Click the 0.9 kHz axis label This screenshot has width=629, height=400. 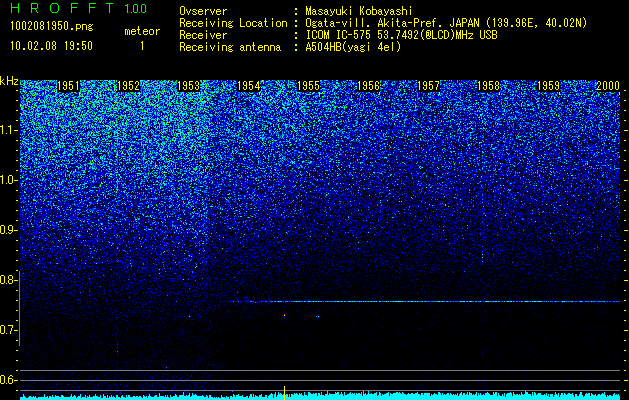(9, 230)
